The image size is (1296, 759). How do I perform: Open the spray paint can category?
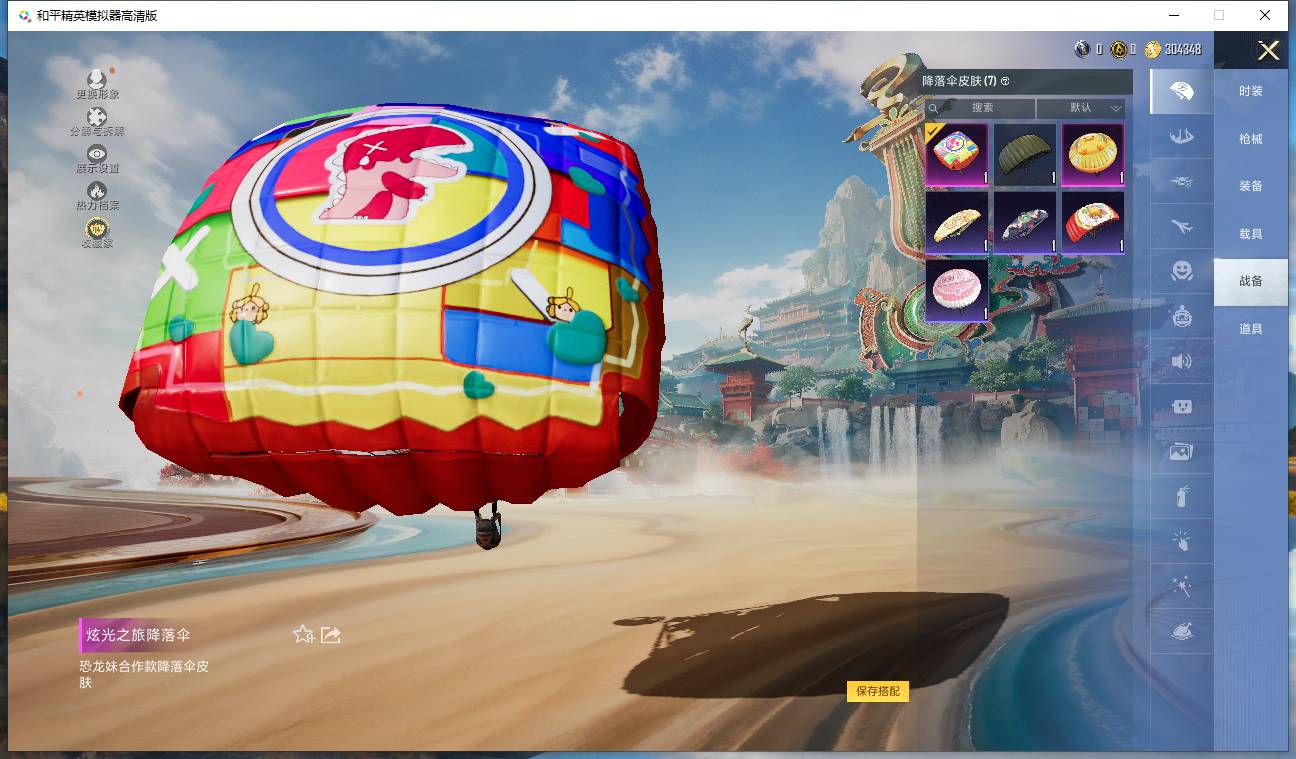[1182, 496]
